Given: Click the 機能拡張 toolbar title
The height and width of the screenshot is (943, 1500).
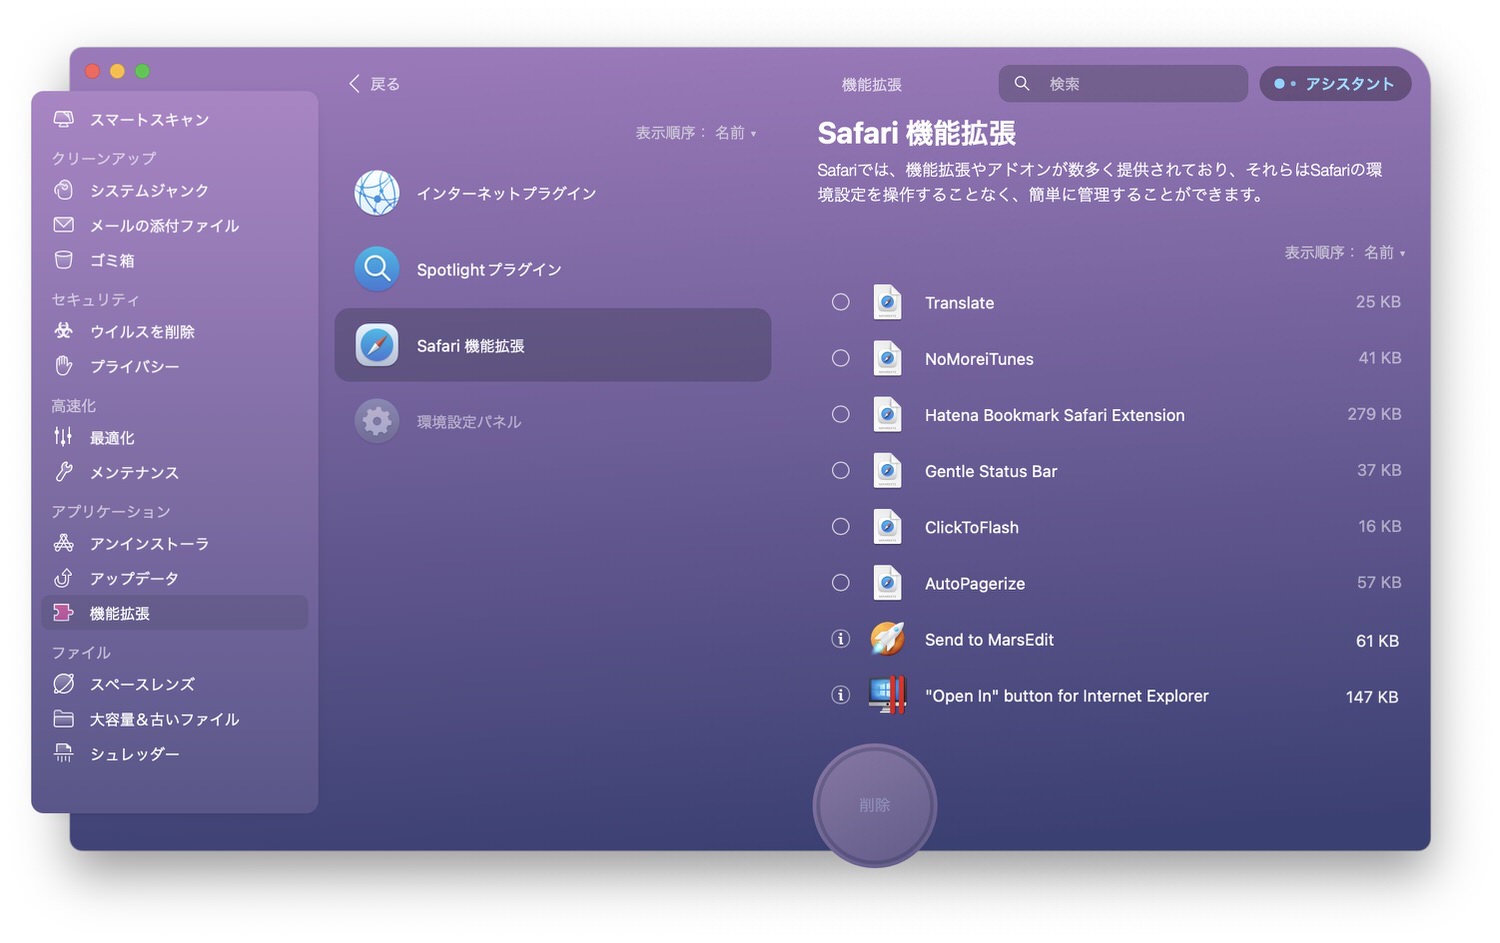Looking at the screenshot, I should click(x=872, y=85).
